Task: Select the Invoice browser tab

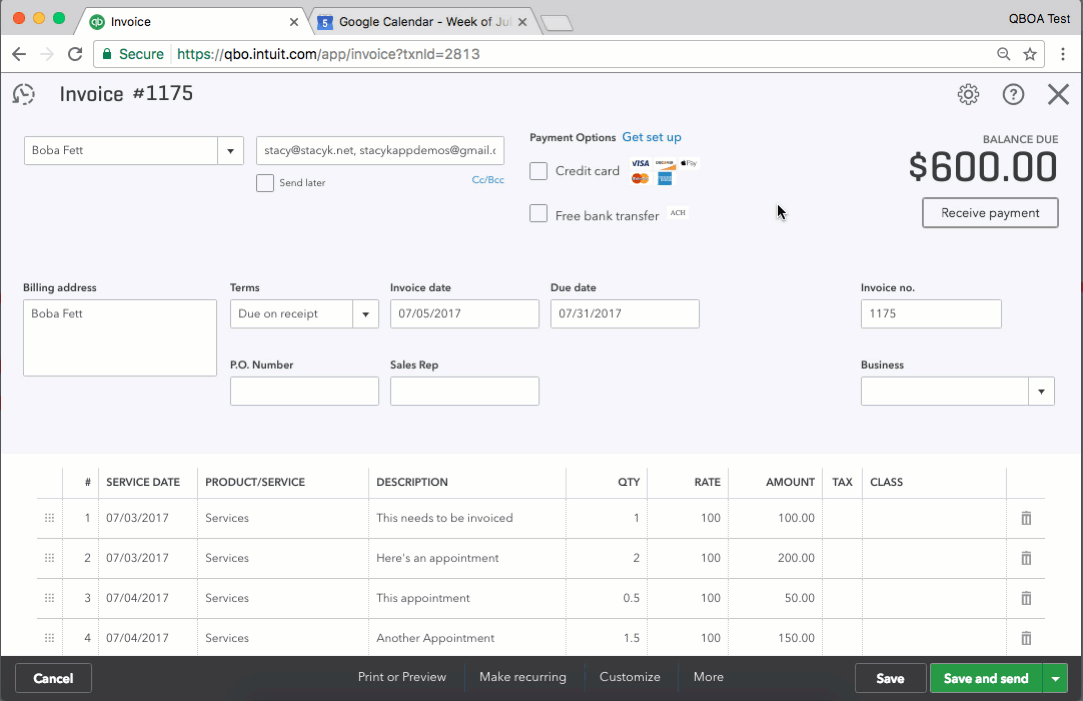Action: tap(195, 22)
